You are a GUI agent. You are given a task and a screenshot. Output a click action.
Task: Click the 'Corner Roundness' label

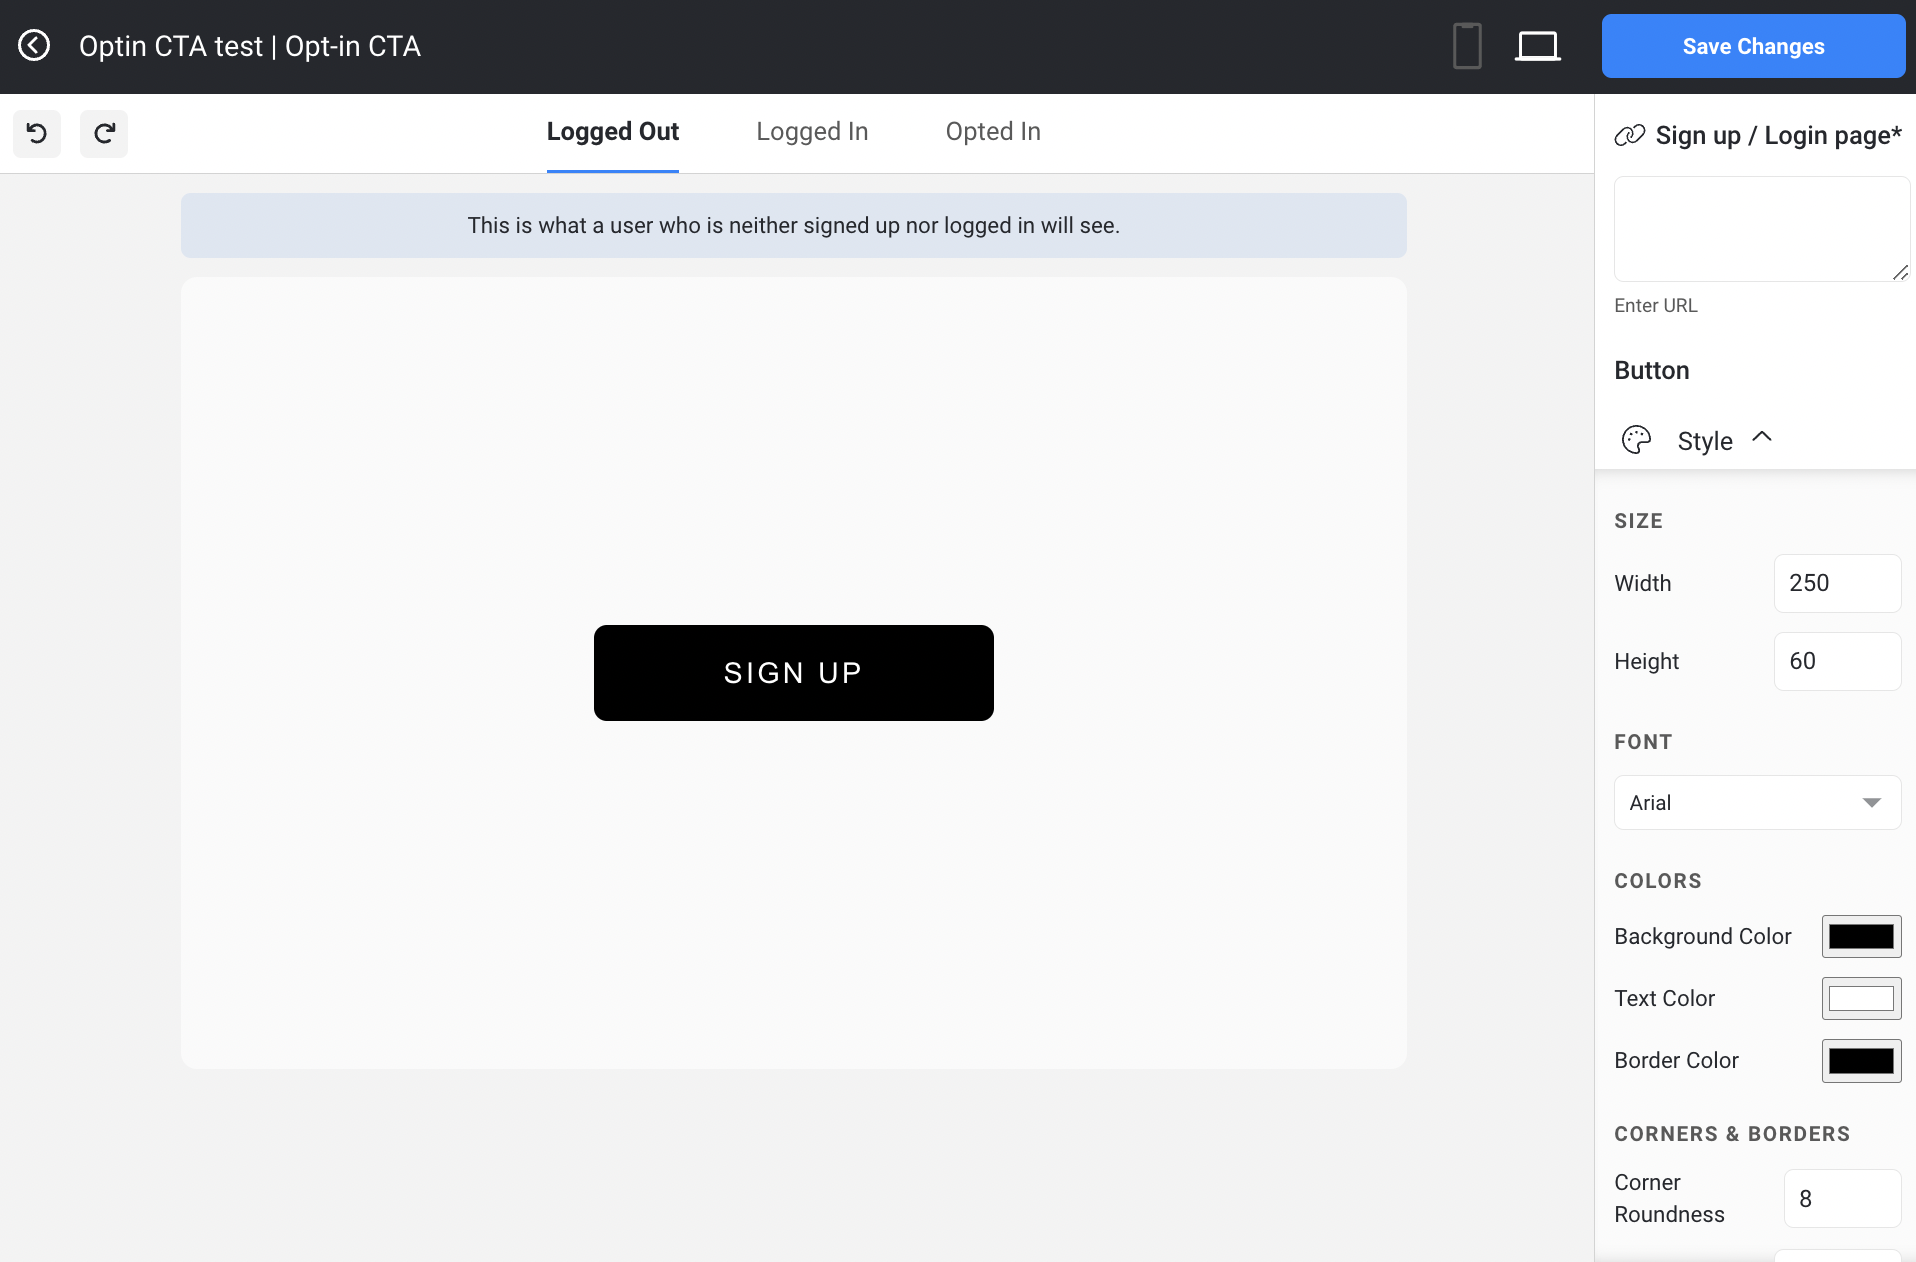point(1669,1198)
